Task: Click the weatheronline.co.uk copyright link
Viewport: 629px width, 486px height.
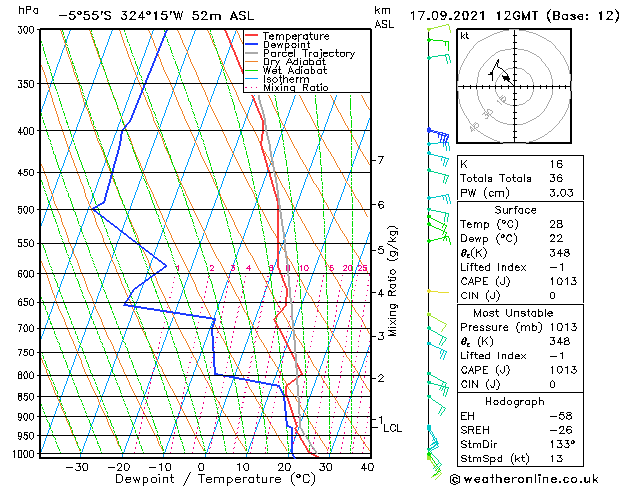Action: click(x=524, y=479)
